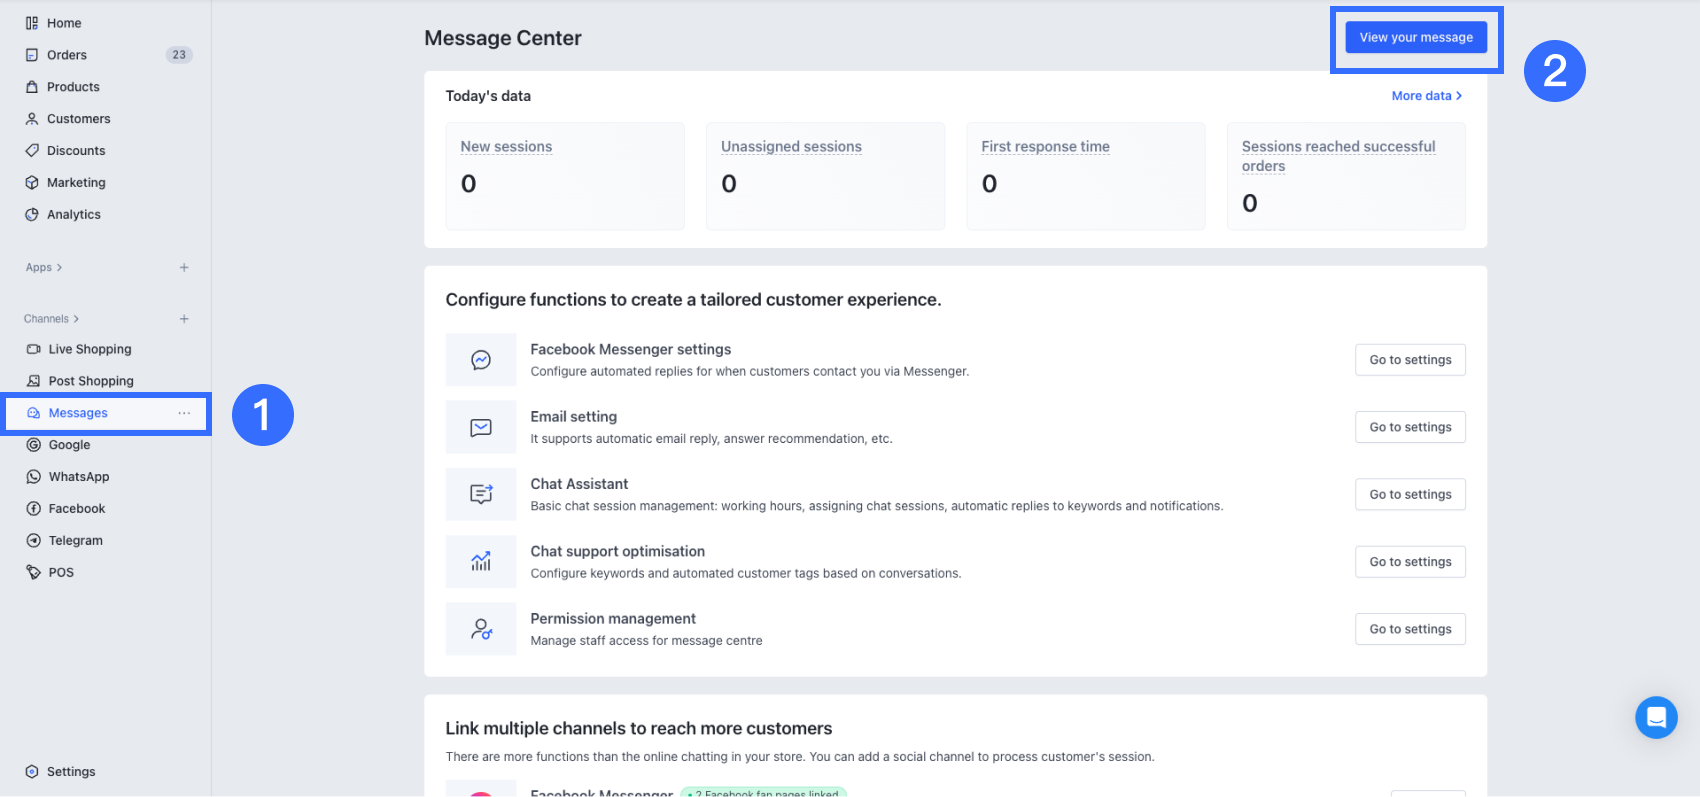Select Live Shopping channel

[90, 349]
